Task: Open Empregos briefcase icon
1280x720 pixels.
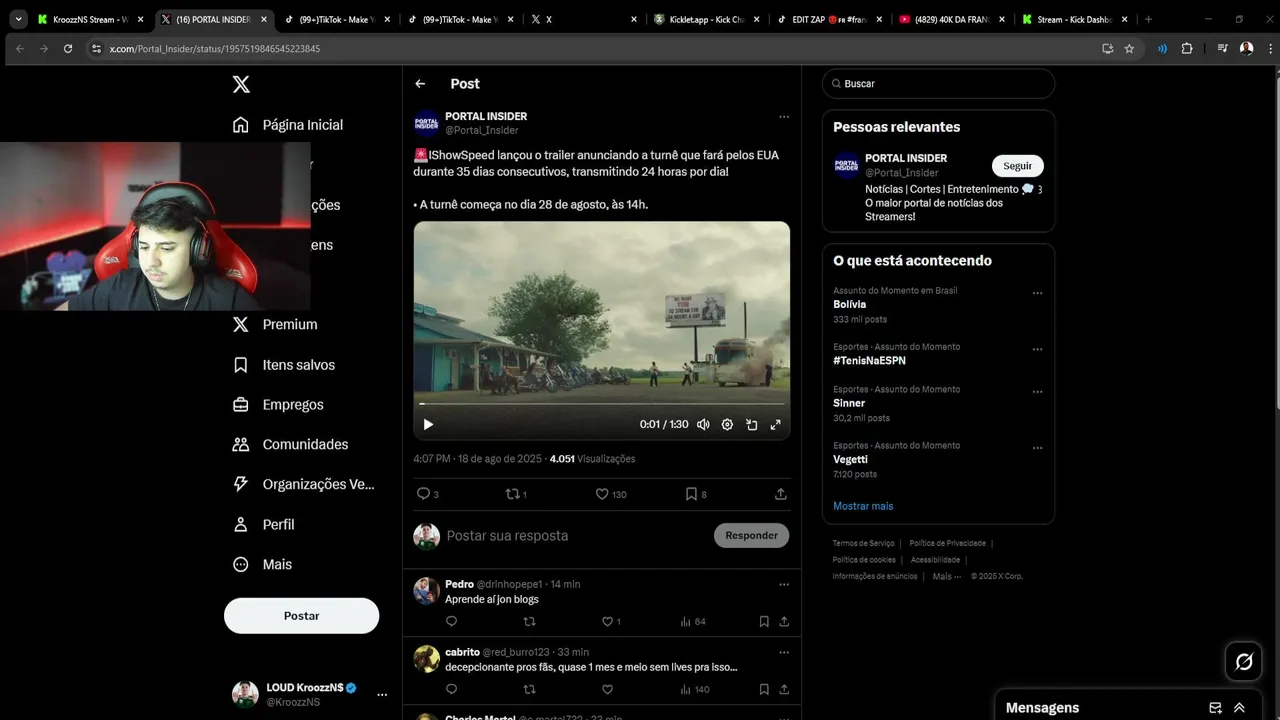Action: pos(240,405)
